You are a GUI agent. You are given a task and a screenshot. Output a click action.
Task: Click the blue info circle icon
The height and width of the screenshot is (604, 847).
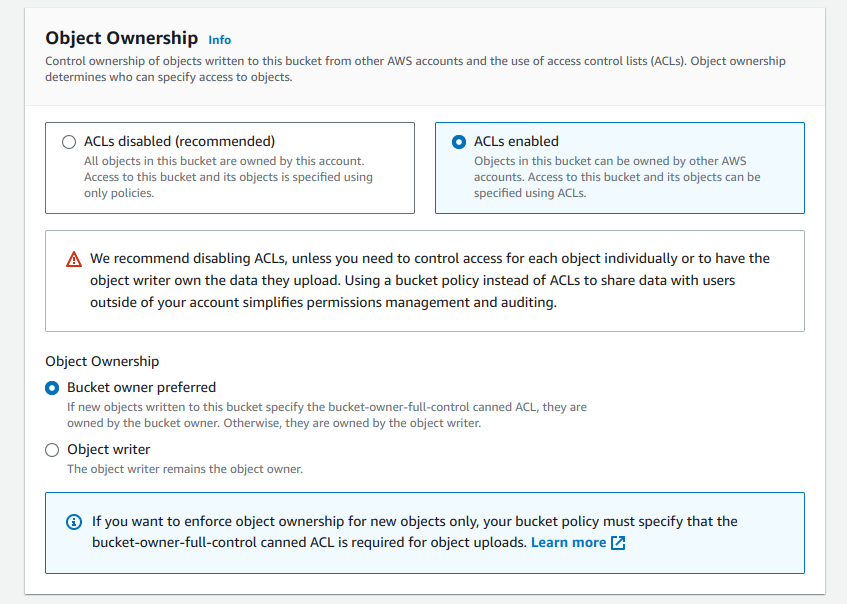pos(73,522)
